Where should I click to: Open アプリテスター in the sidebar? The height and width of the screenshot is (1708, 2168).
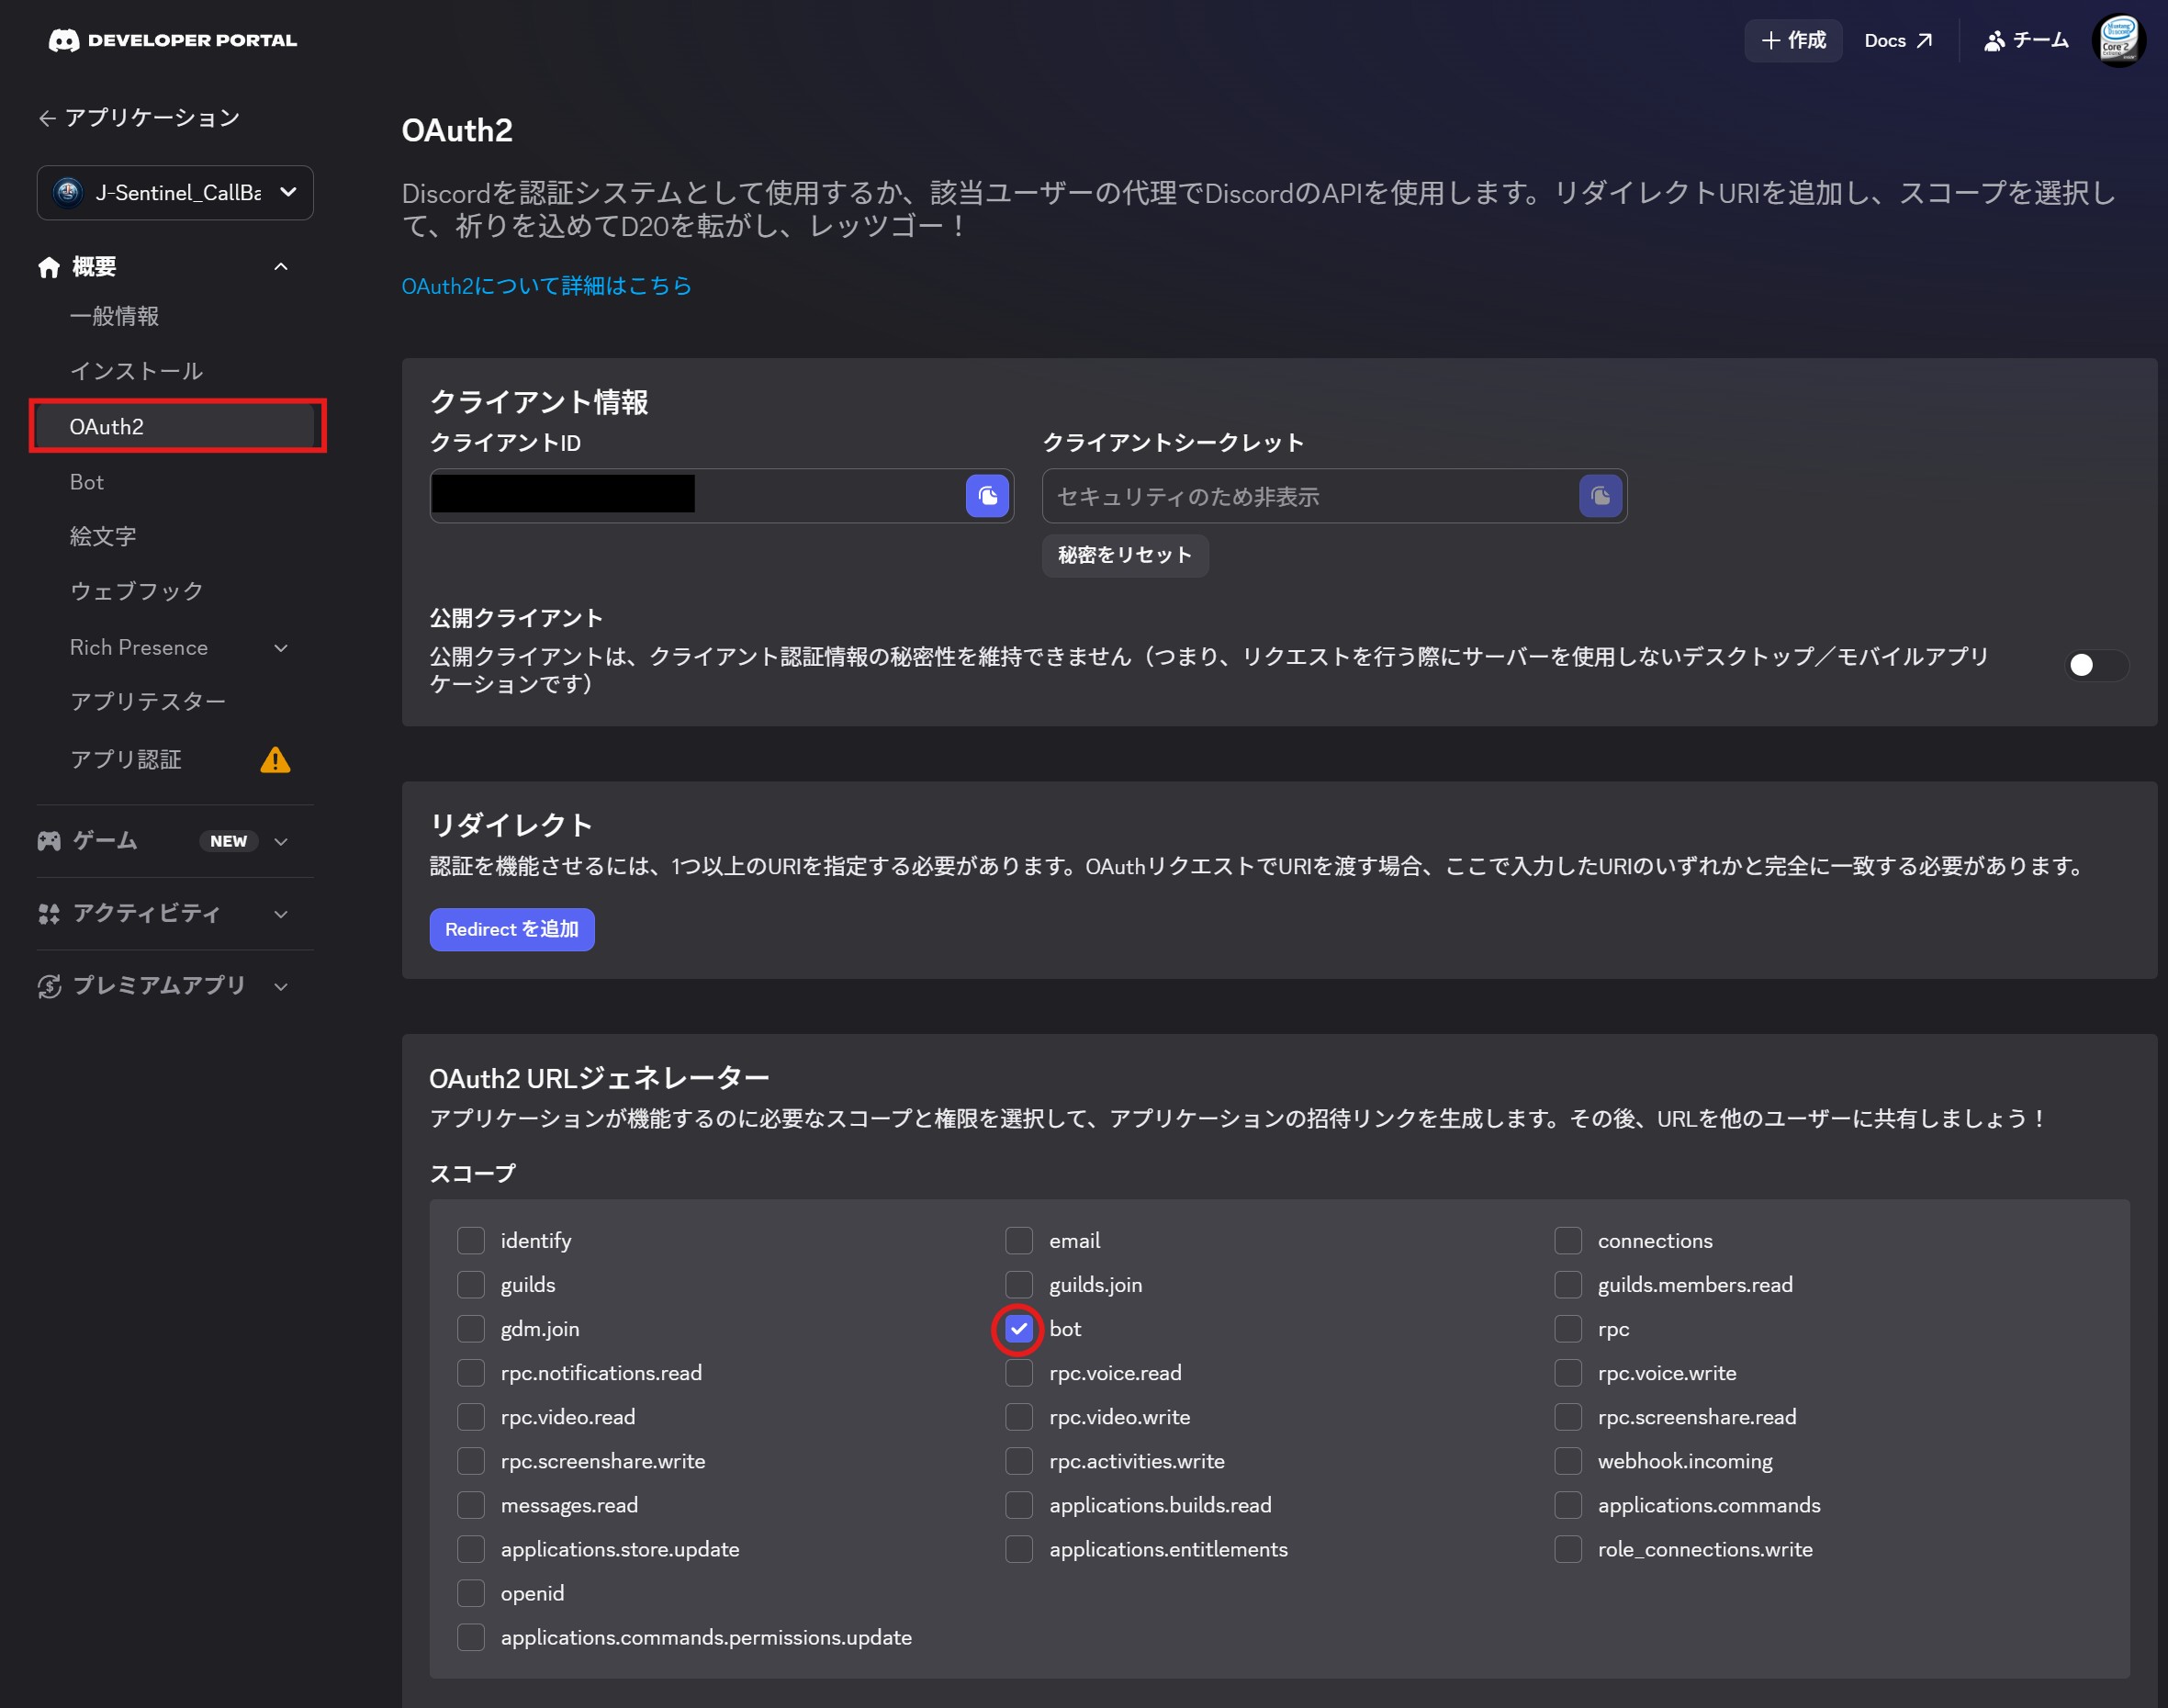coord(148,701)
